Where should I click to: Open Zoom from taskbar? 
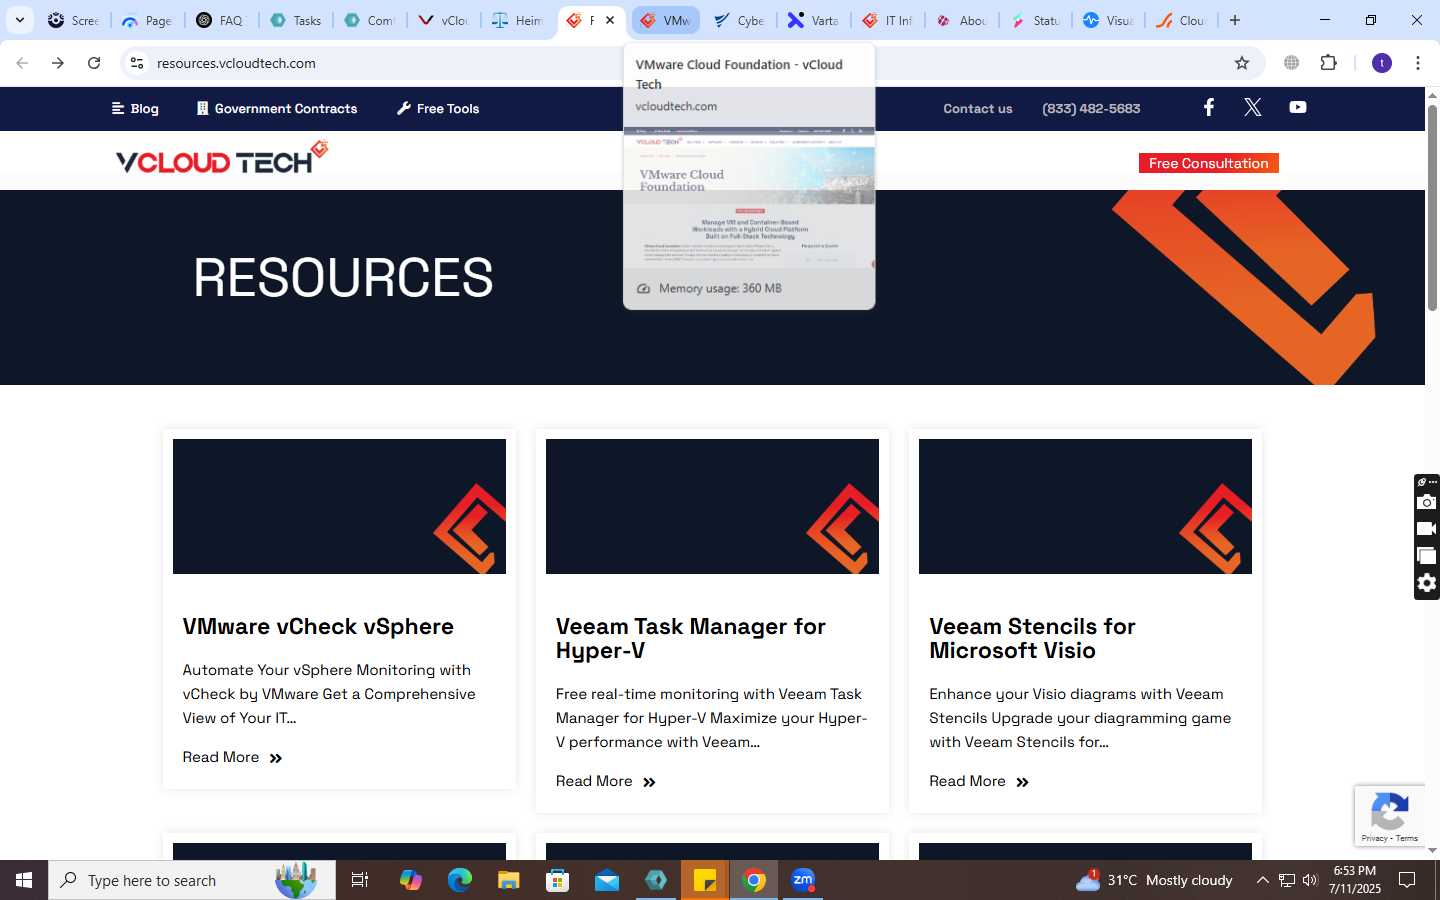(x=803, y=880)
